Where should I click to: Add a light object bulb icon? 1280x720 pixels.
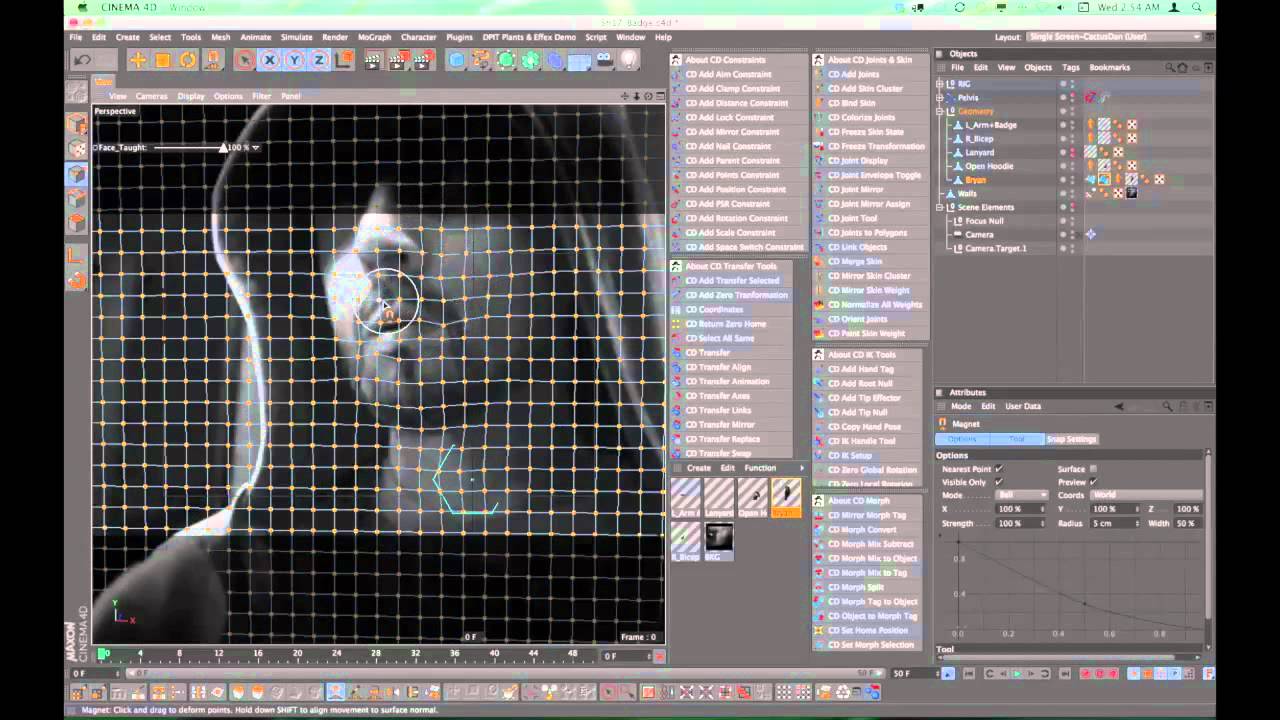pos(629,61)
